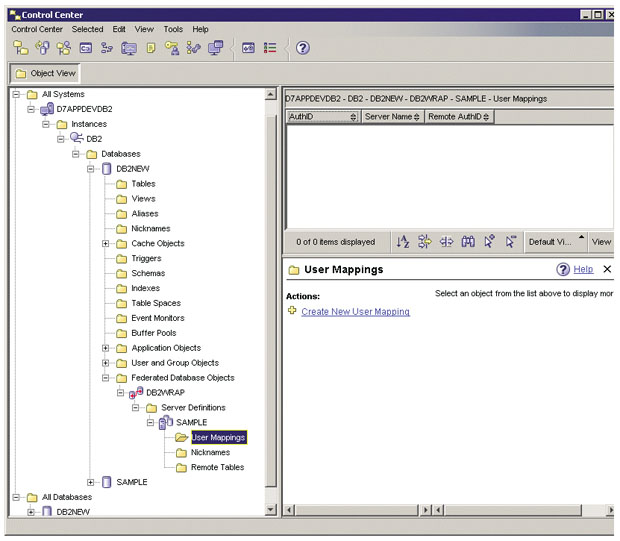Open Satellite Administration Center toolbar icon

pyautogui.click(x=64, y=48)
